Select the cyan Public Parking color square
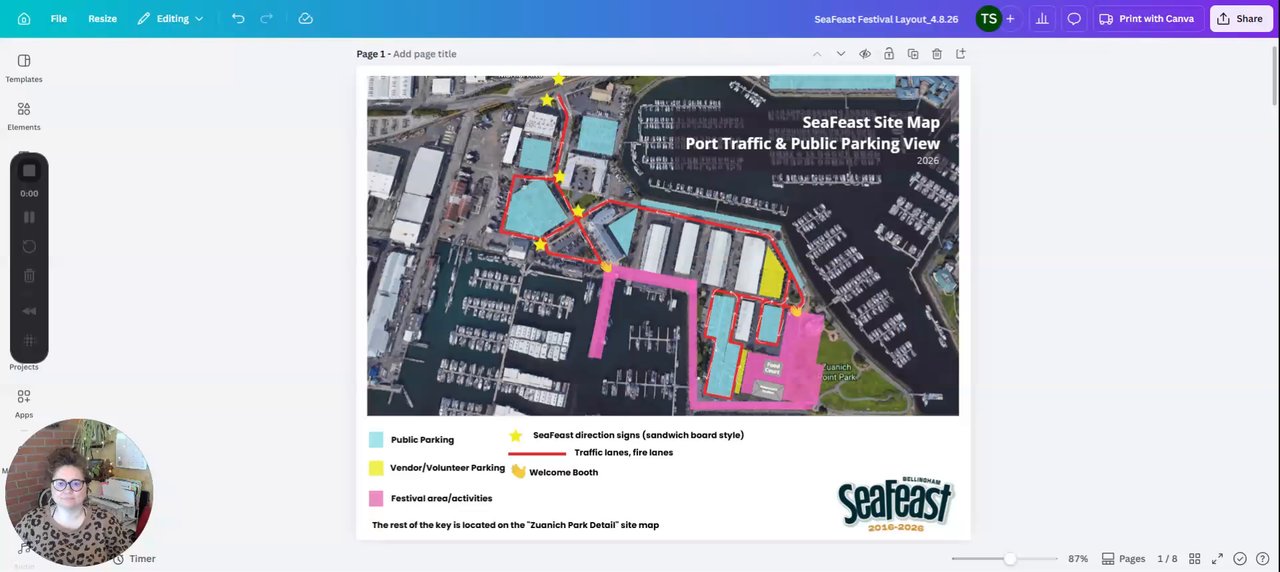The image size is (1280, 572). coord(376,440)
